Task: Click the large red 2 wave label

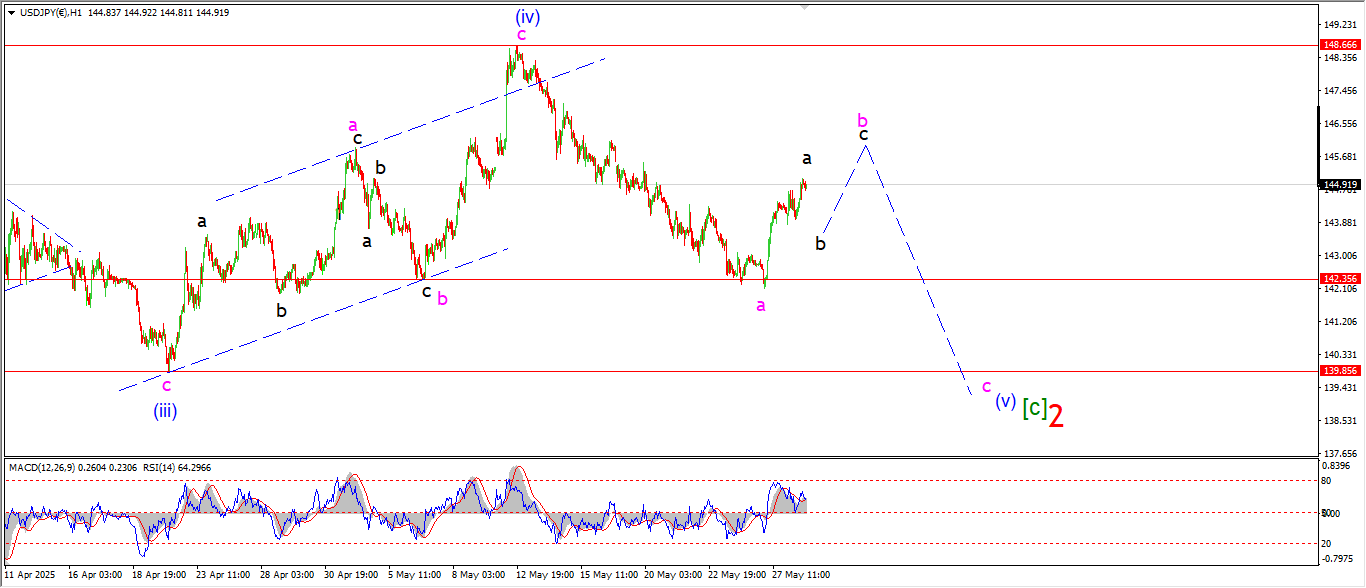Action: 1056,415
